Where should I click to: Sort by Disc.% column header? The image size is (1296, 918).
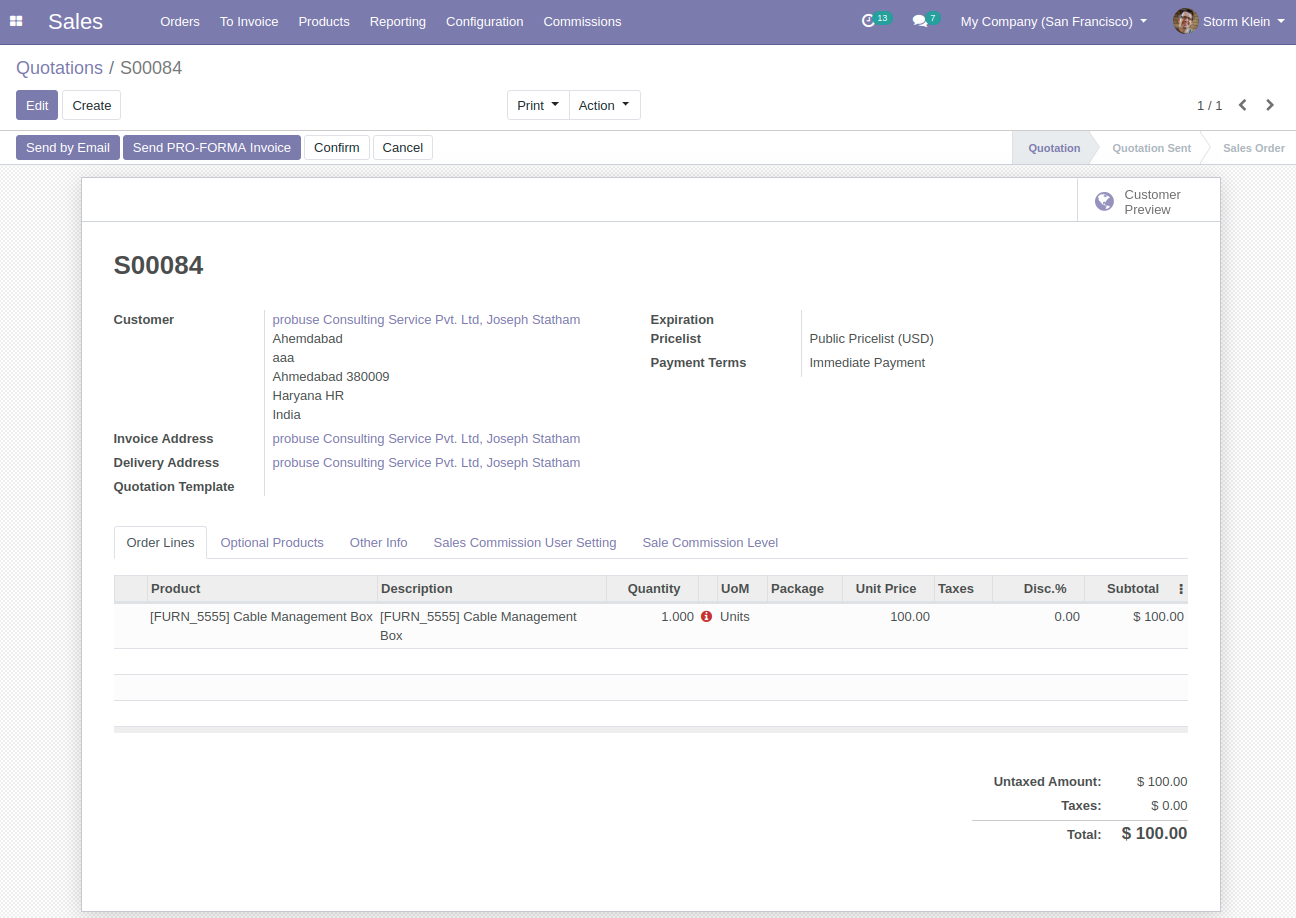1038,589
